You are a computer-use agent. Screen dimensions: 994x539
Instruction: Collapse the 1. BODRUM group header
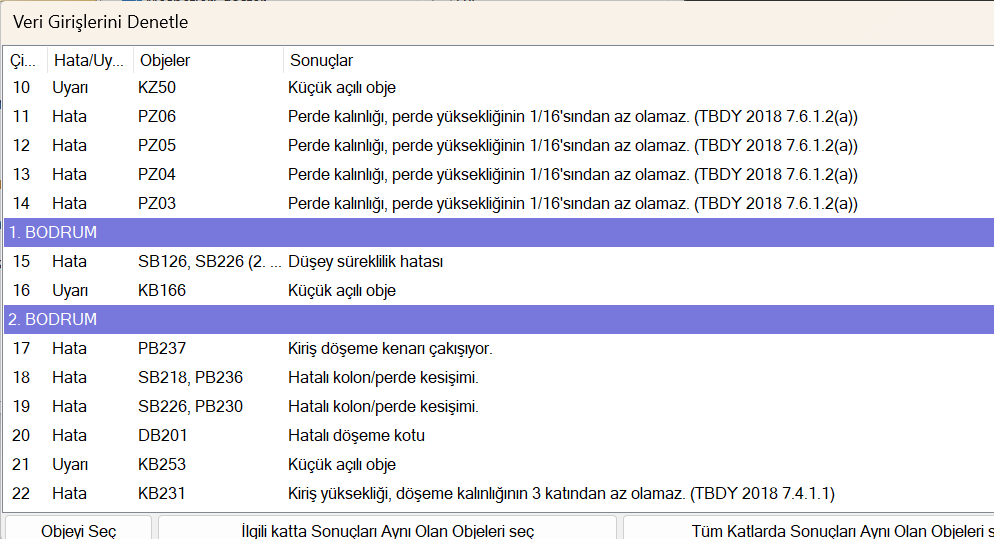click(52, 232)
